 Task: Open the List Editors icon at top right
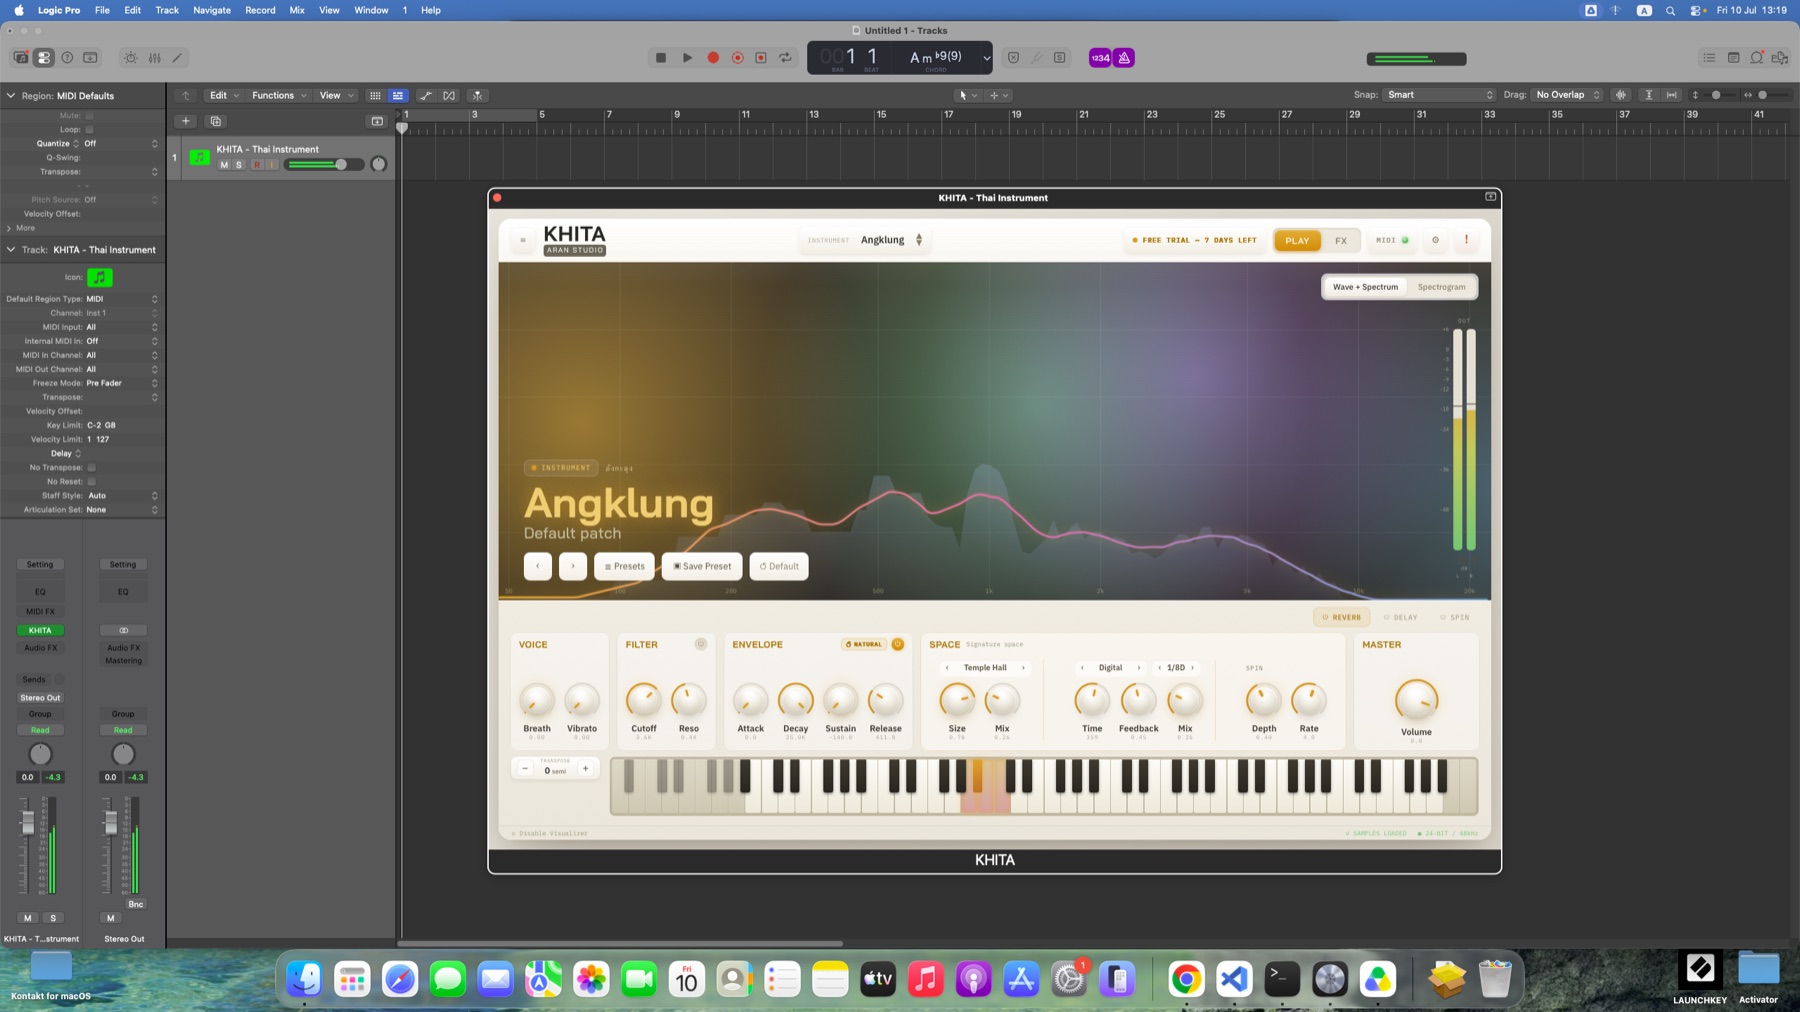pyautogui.click(x=1709, y=58)
